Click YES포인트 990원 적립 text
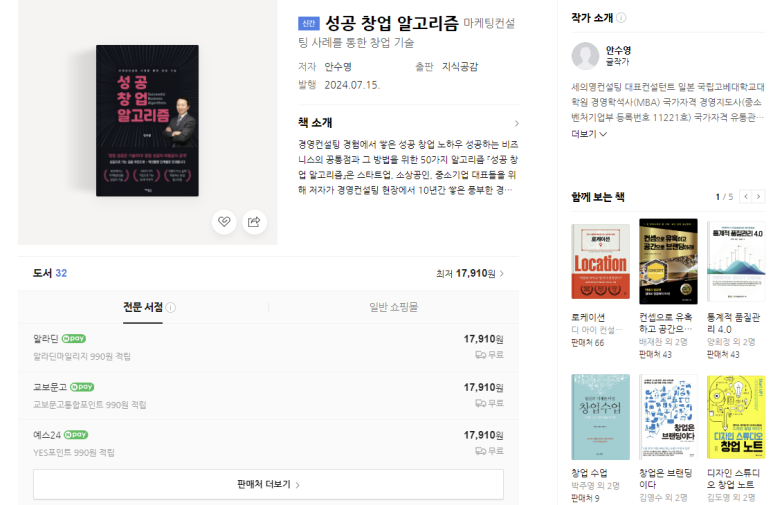This screenshot has height=505, width=773. pos(74,453)
